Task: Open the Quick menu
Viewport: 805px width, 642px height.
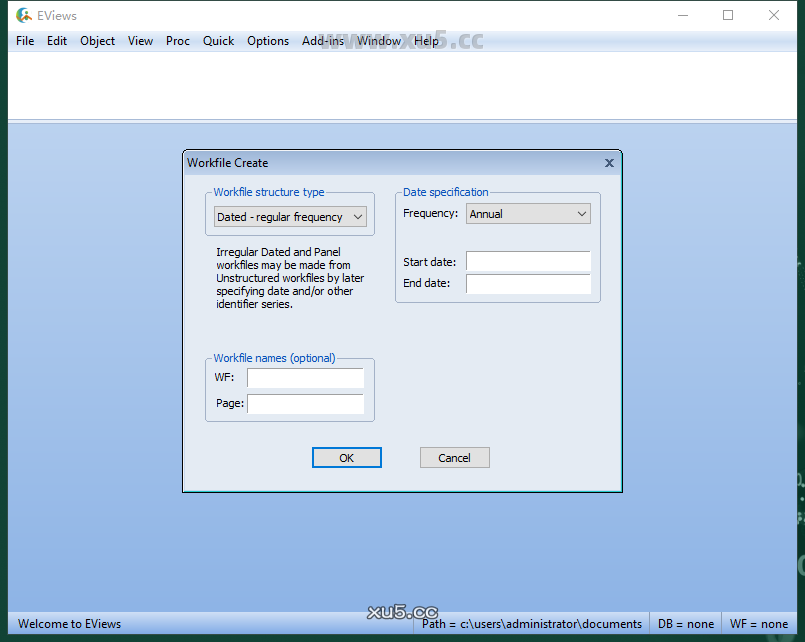Action: 218,41
